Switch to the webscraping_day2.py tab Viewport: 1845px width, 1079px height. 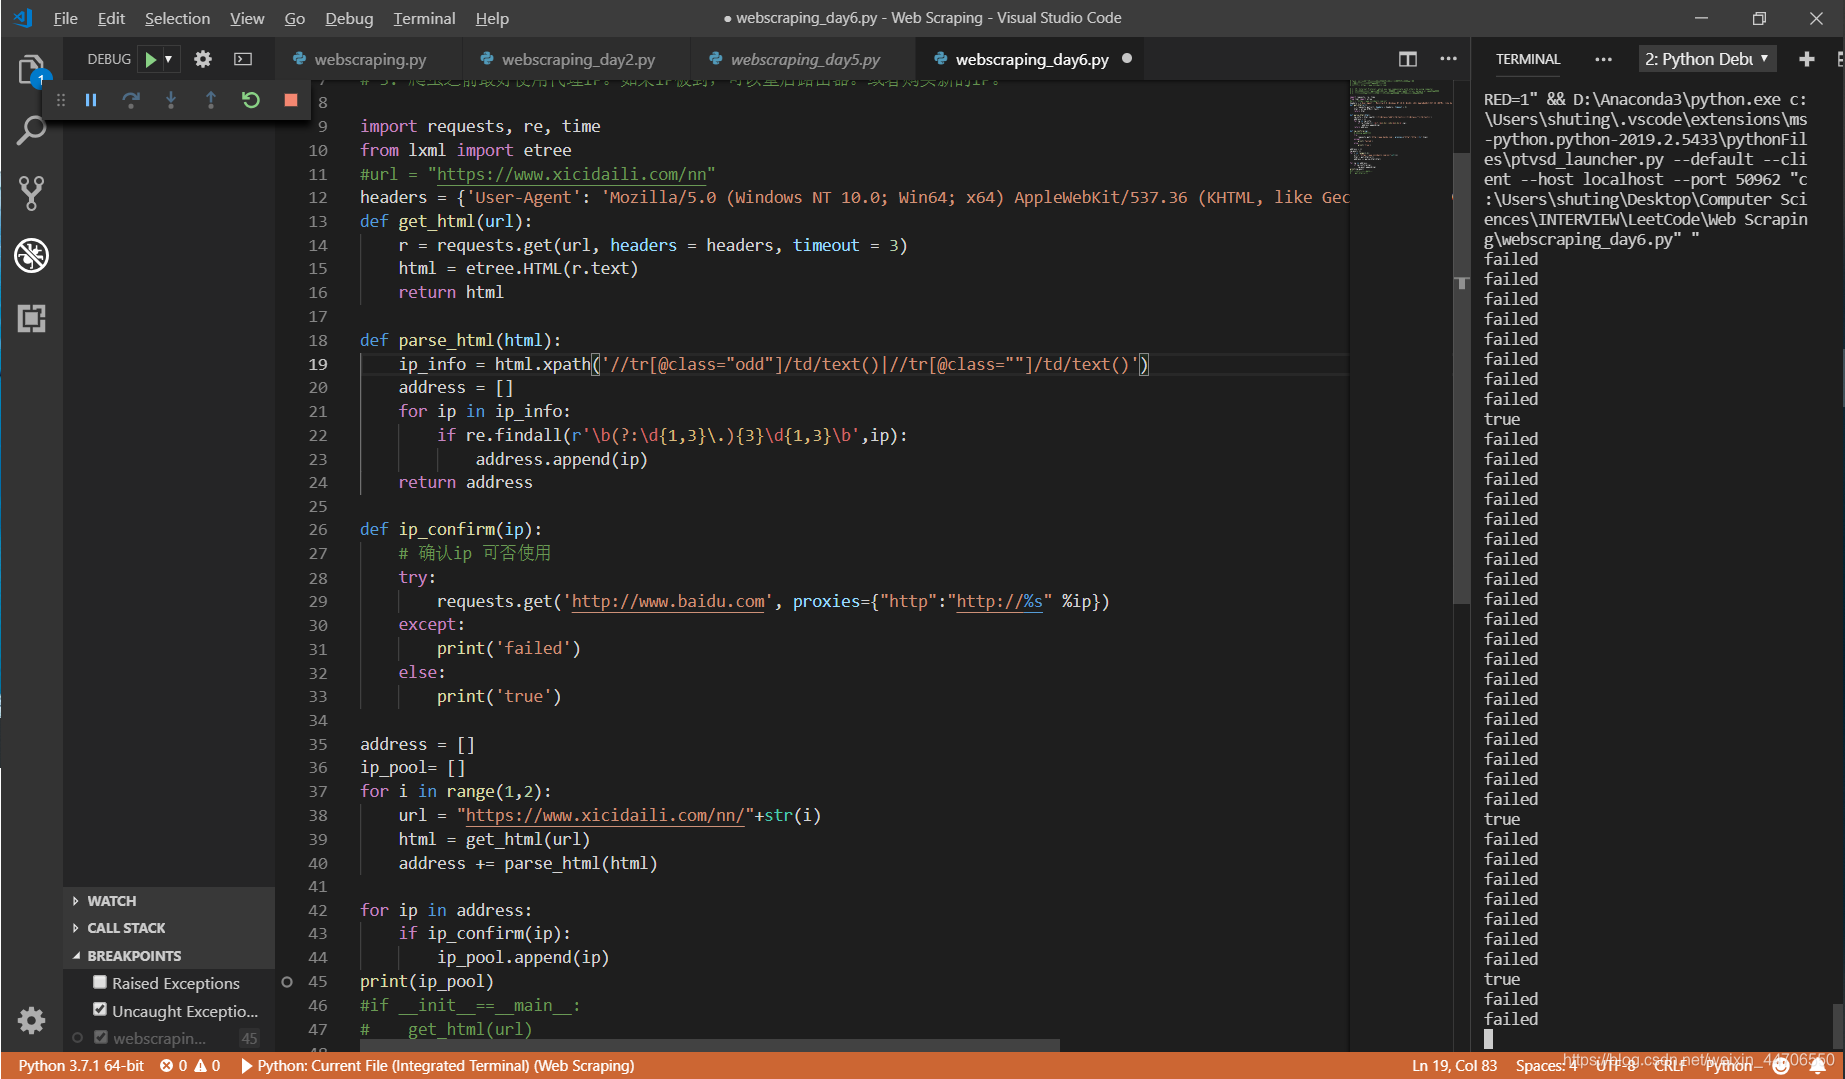click(x=577, y=59)
